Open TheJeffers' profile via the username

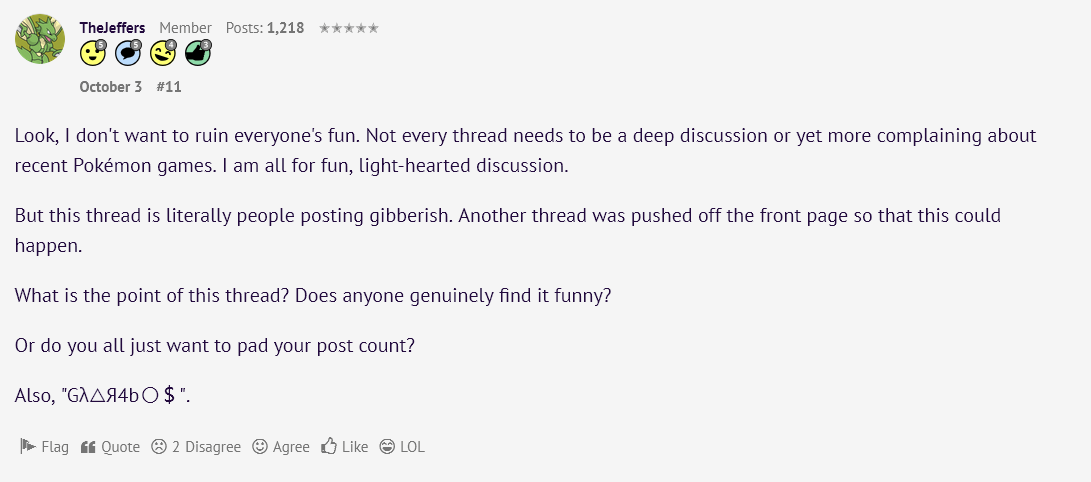coord(112,28)
